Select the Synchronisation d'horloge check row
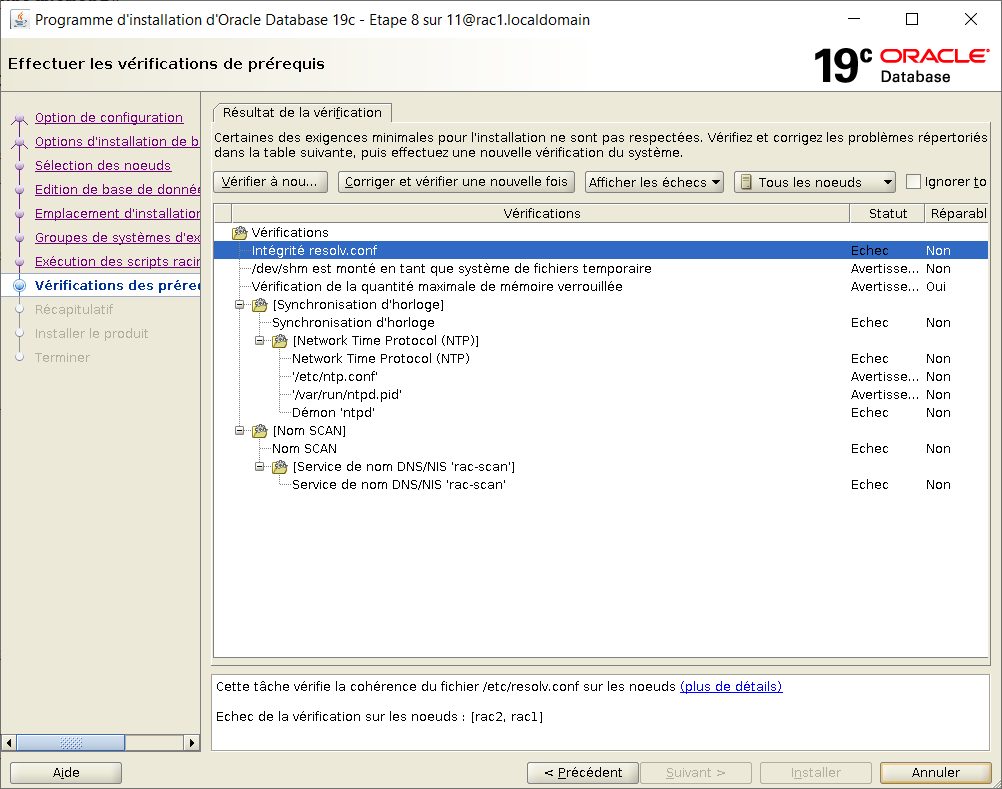Viewport: 1002px width, 789px height. (x=601, y=323)
